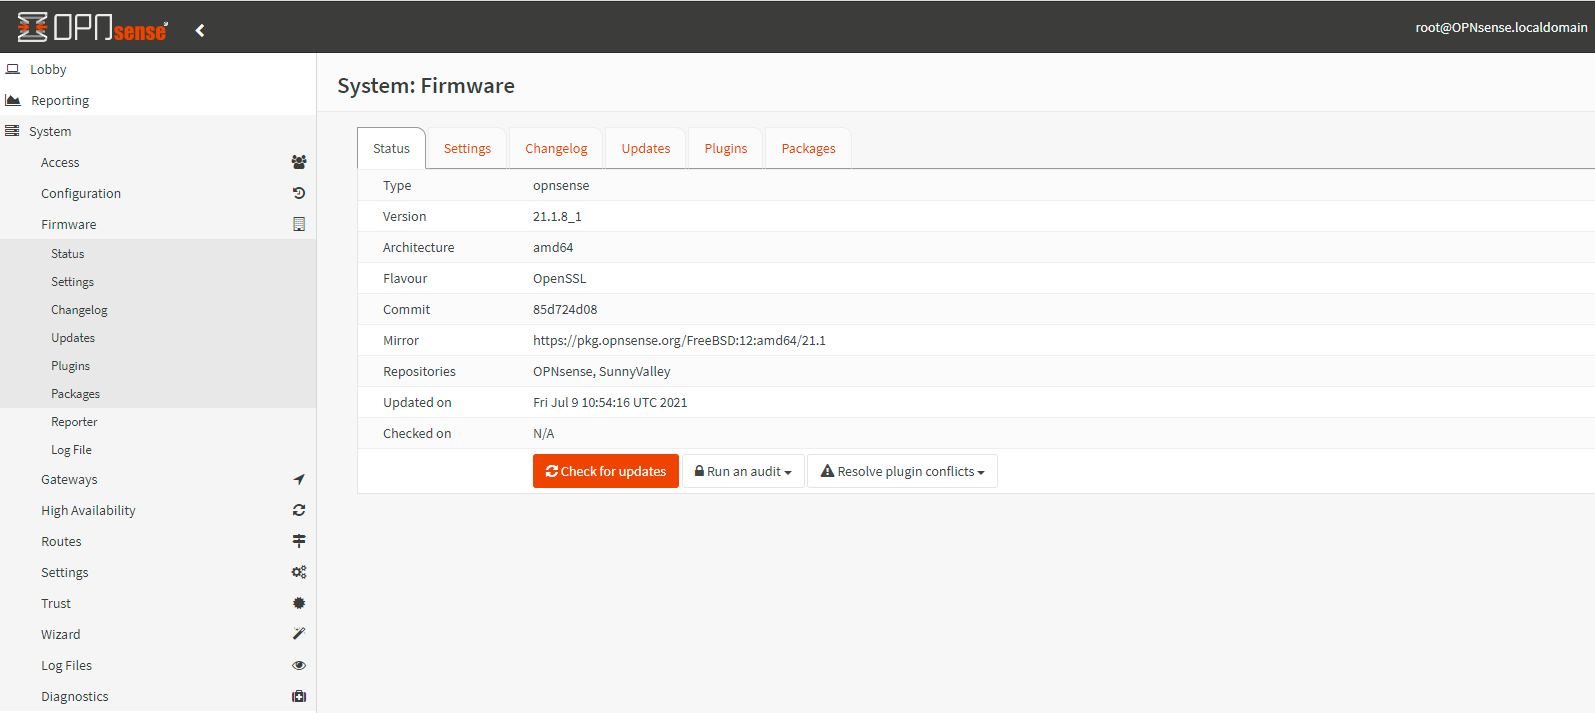Click the Wizard magic wand icon
This screenshot has width=1595, height=713.
click(299, 634)
